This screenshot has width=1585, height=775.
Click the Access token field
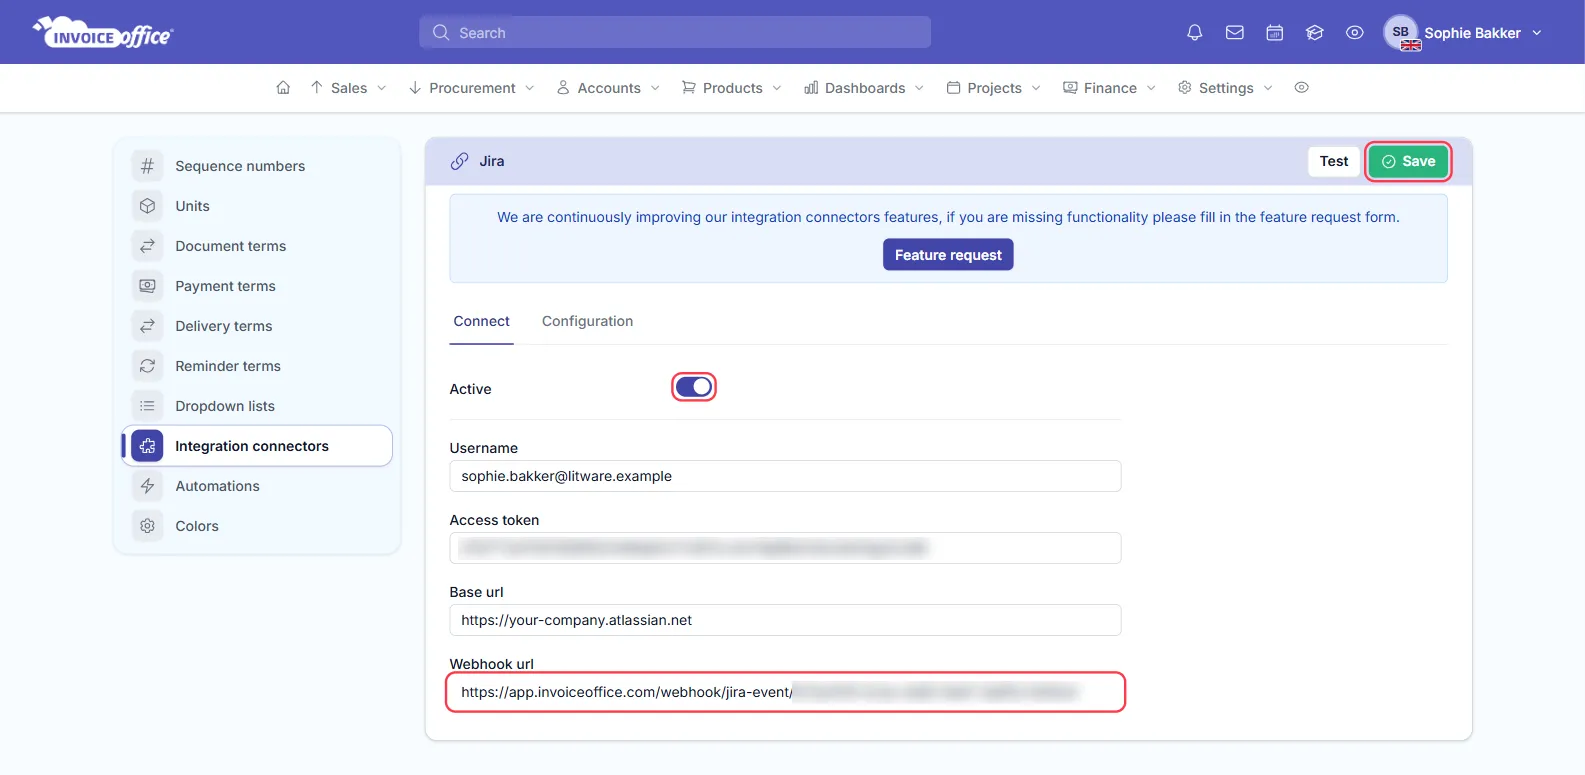point(785,548)
